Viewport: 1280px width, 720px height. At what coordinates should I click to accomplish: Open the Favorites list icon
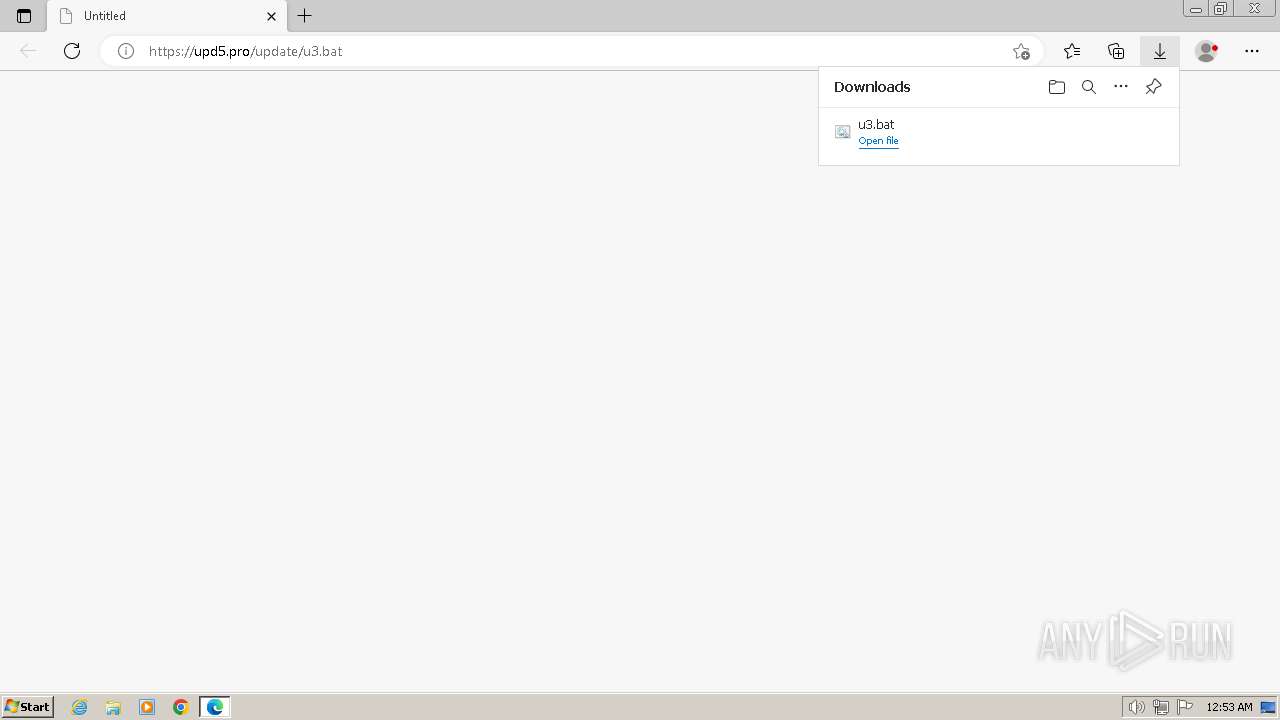point(1072,51)
